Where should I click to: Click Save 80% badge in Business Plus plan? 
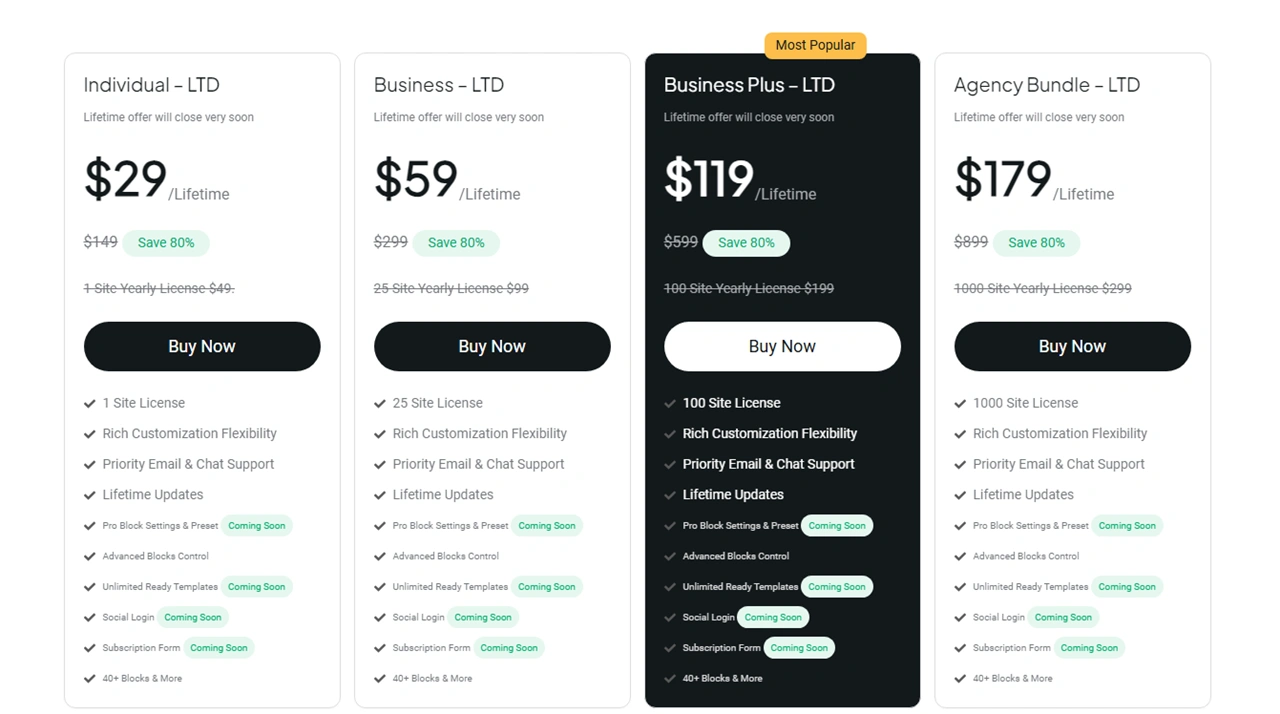pos(746,242)
